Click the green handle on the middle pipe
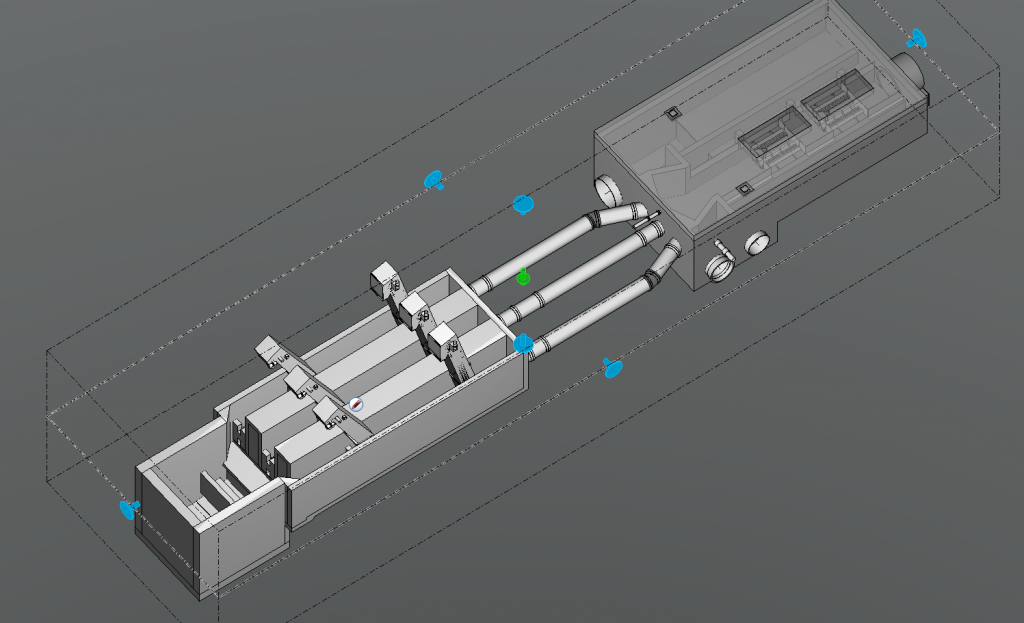The image size is (1024, 623). pos(523,276)
